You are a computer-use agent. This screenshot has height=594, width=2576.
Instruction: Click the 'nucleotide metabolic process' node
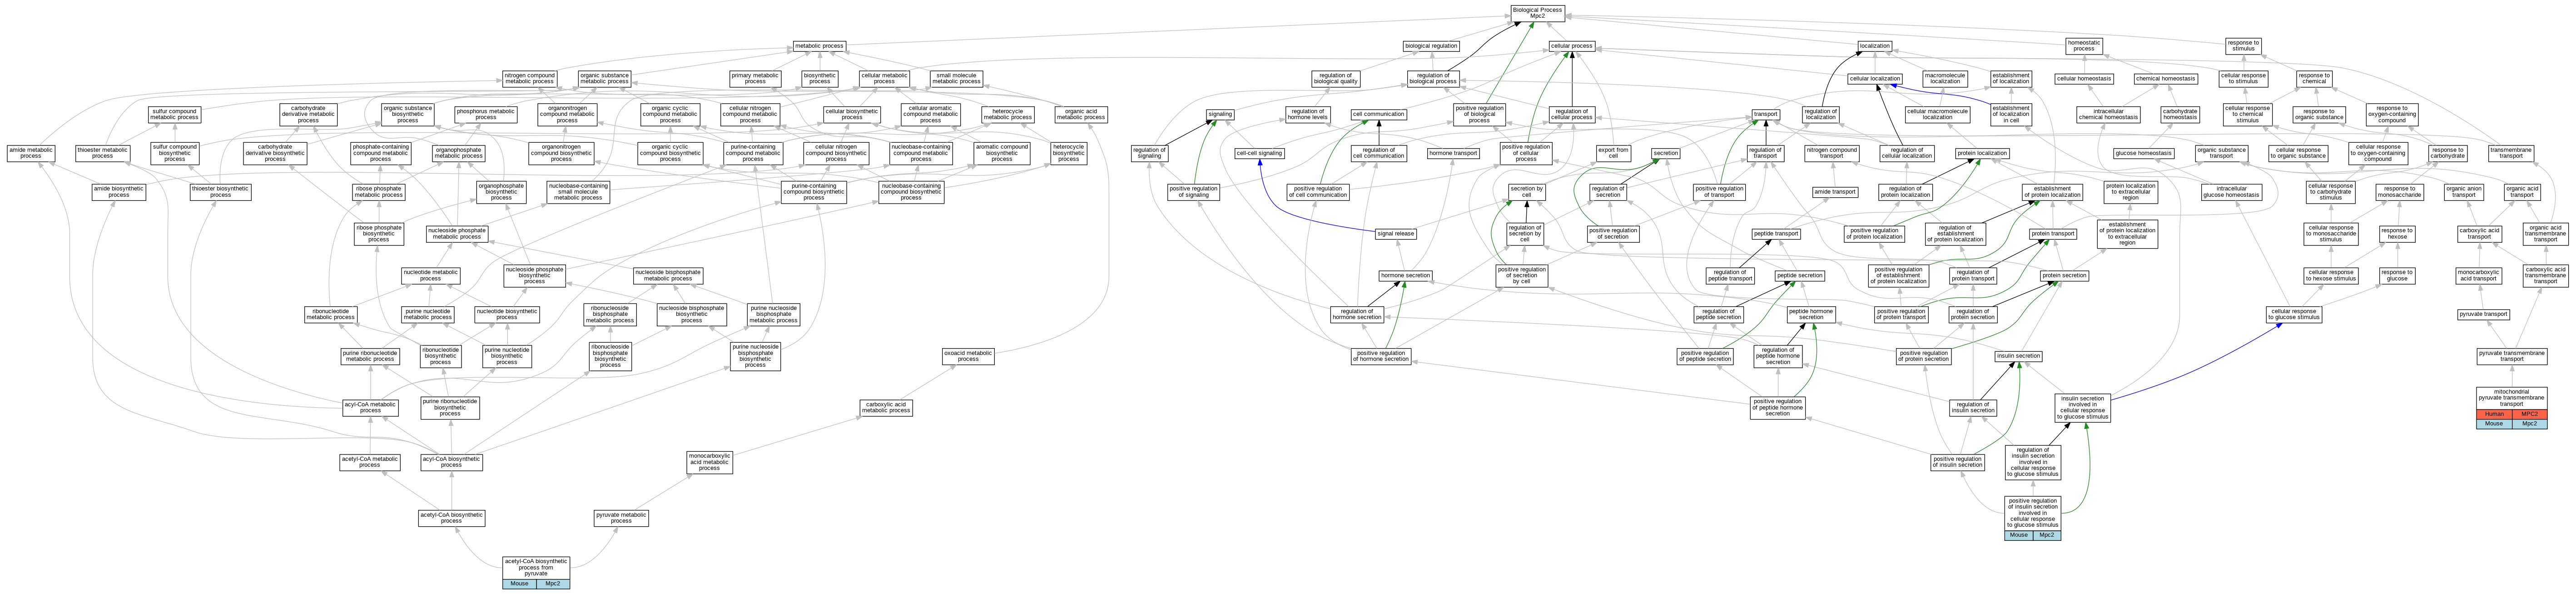[x=430, y=275]
